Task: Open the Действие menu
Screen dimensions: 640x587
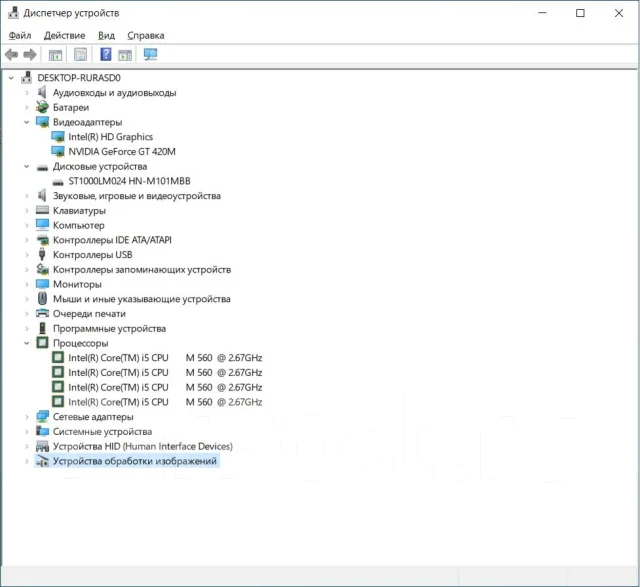Action: point(64,36)
